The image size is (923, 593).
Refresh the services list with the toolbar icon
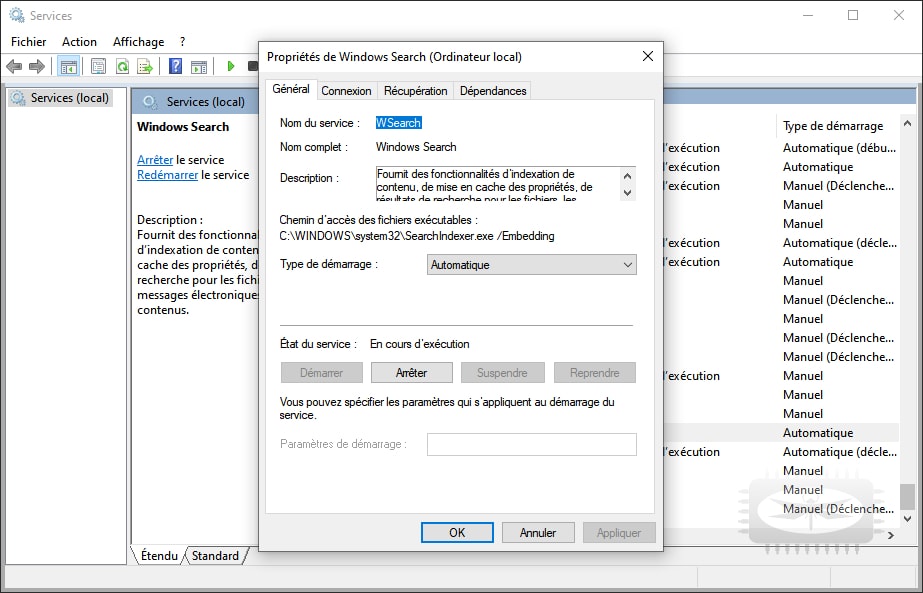(x=122, y=67)
